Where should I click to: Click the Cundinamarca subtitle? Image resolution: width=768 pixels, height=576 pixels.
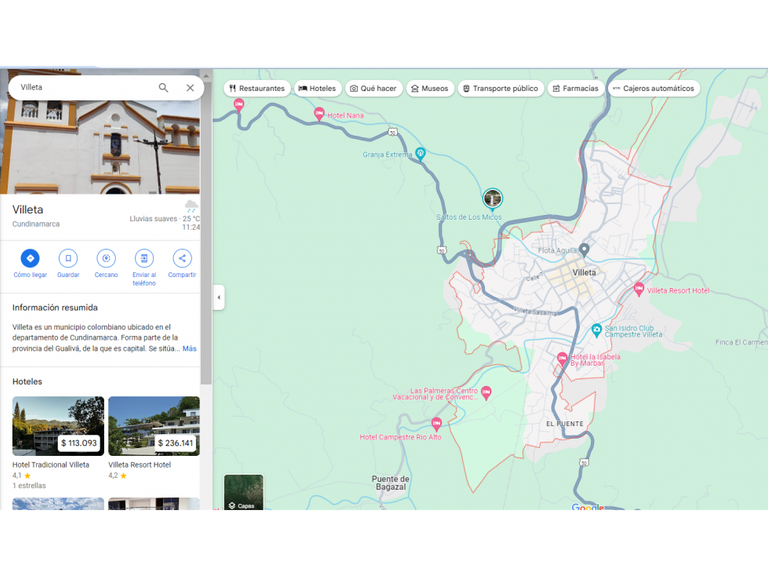pyautogui.click(x=36, y=224)
